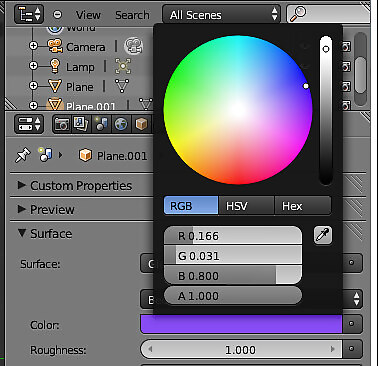Click the eyedropper color sampler icon
Screen dimensions: 378x366
coord(323,235)
